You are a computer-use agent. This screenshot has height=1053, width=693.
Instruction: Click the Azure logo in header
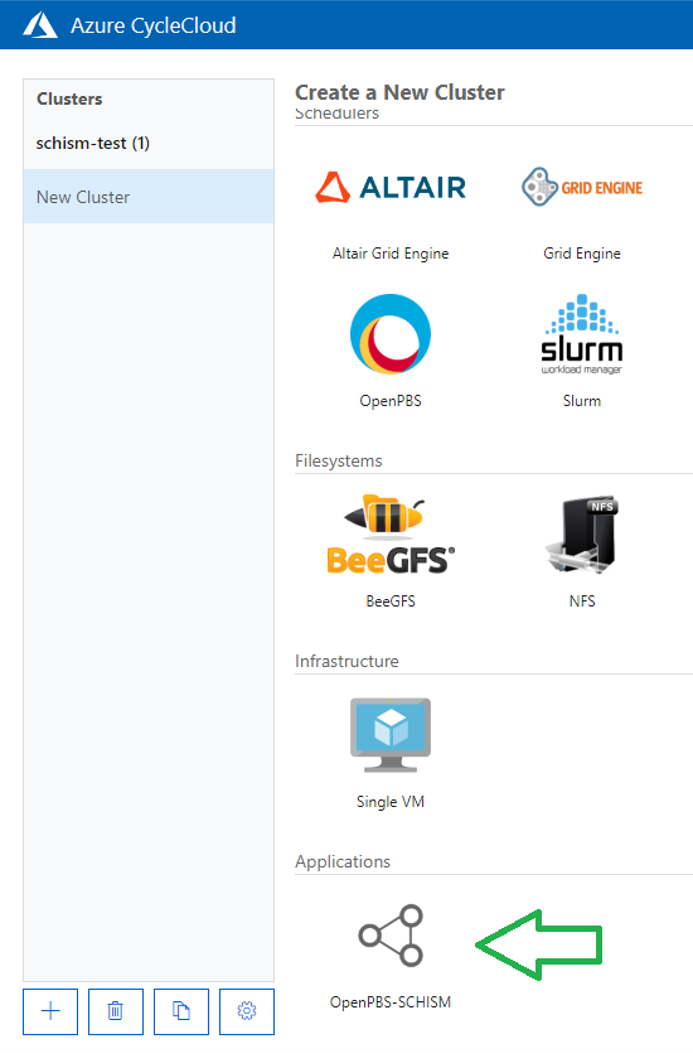[x=40, y=26]
